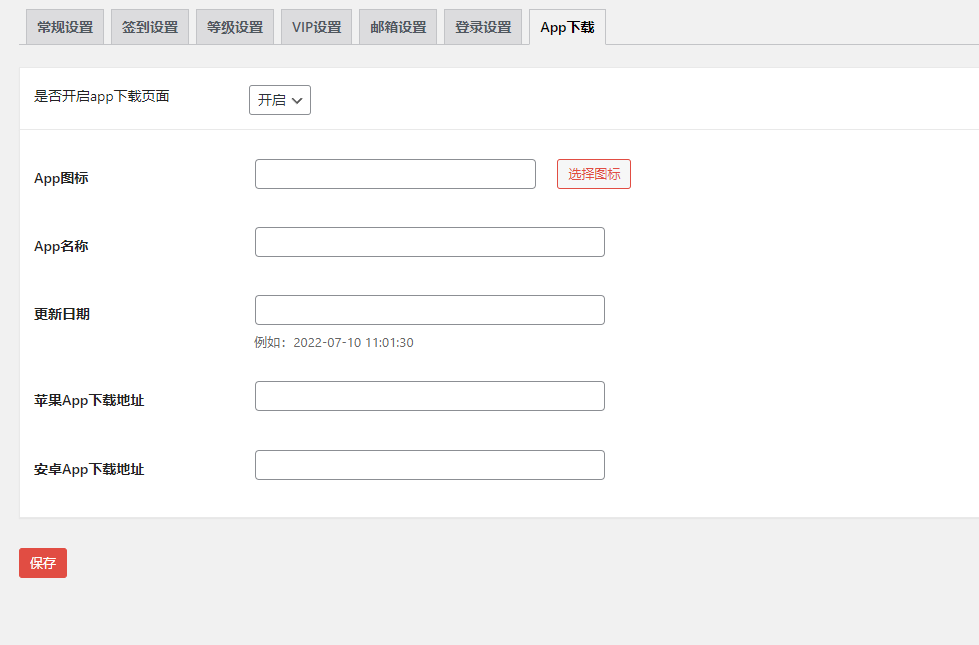This screenshot has width=979, height=645.
Task: Expand the 开启 dropdown for app download page
Action: (x=280, y=100)
